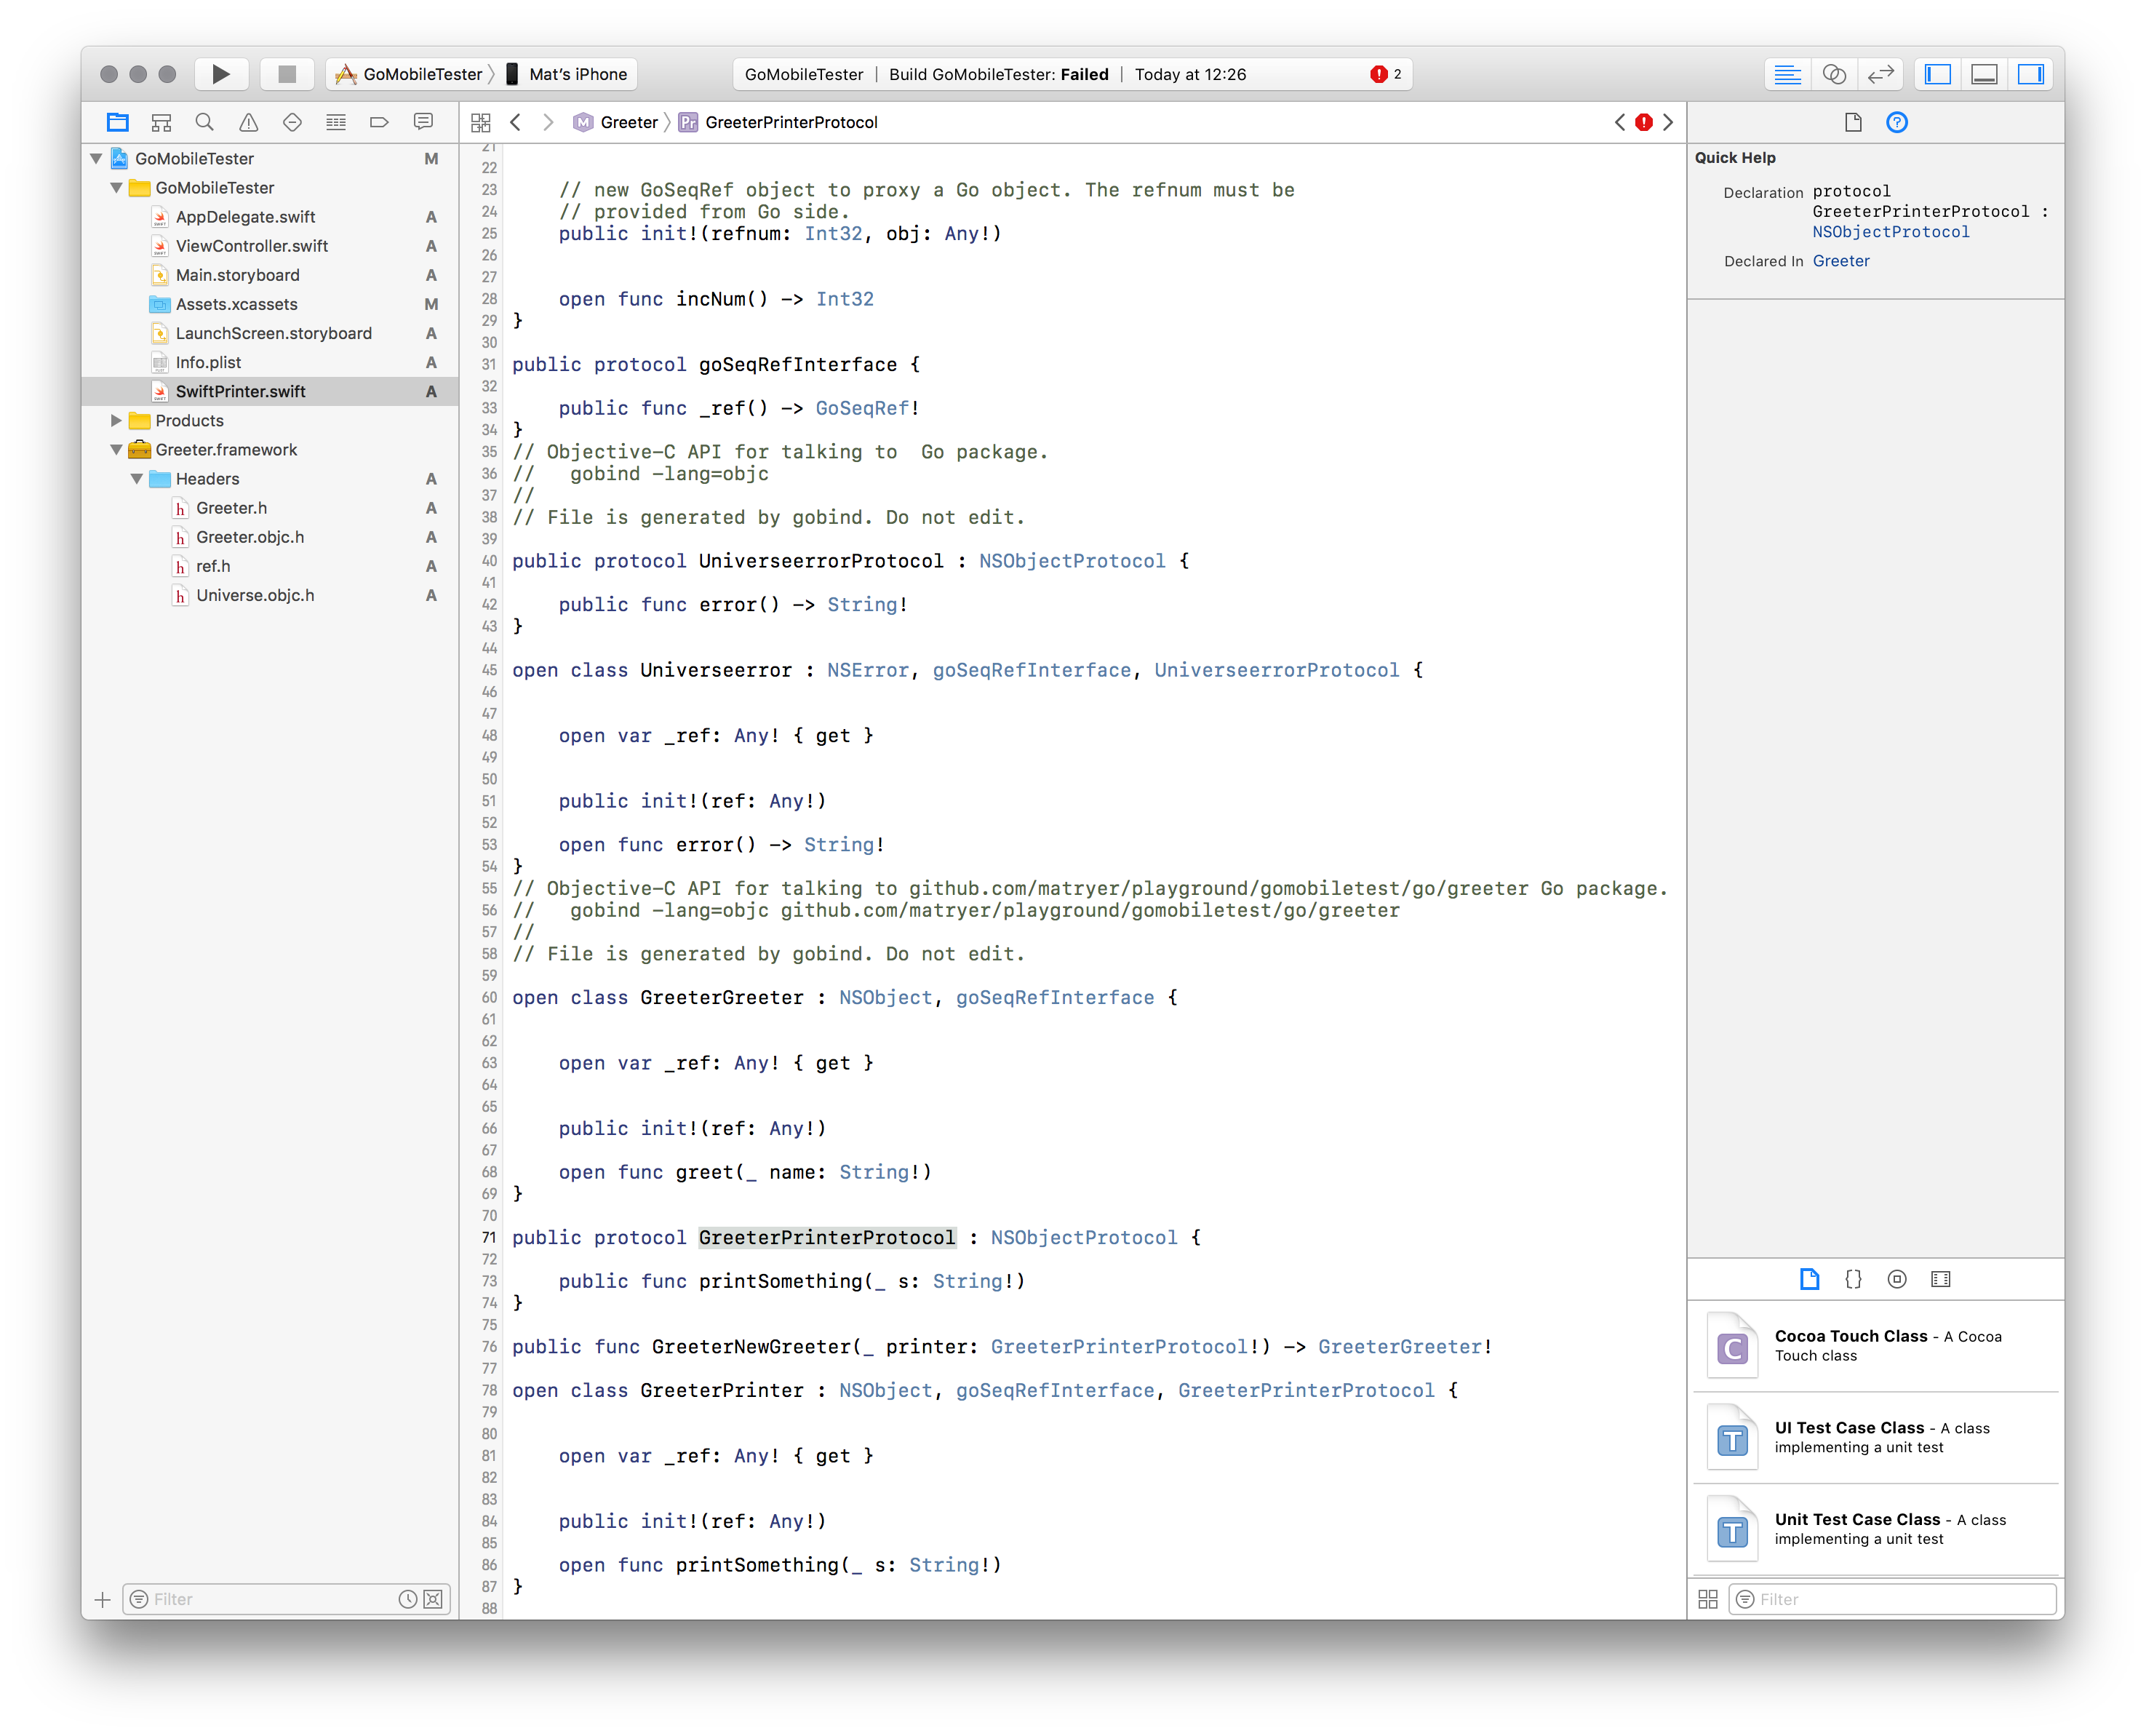Show the Code Snippet library
2146x1736 pixels.
coord(1853,1279)
